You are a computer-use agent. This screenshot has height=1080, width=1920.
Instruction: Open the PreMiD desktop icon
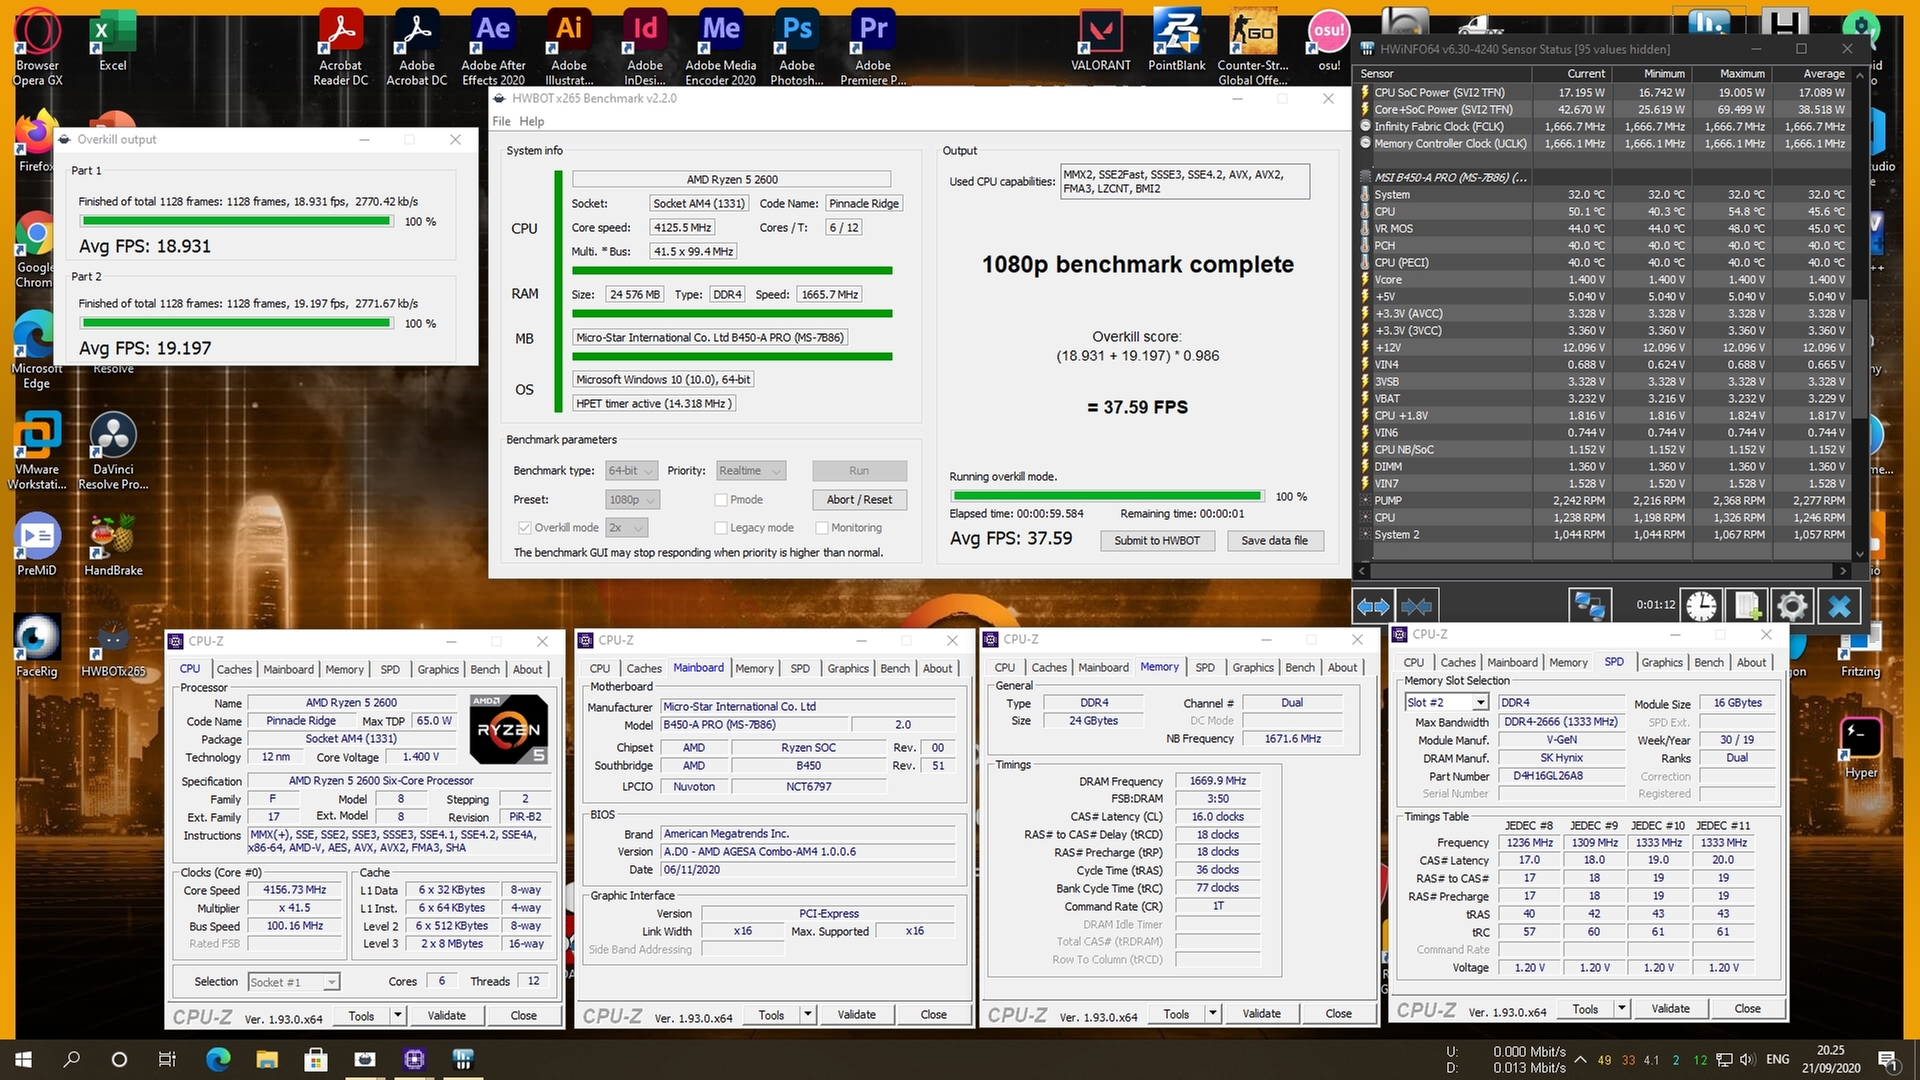click(x=37, y=545)
